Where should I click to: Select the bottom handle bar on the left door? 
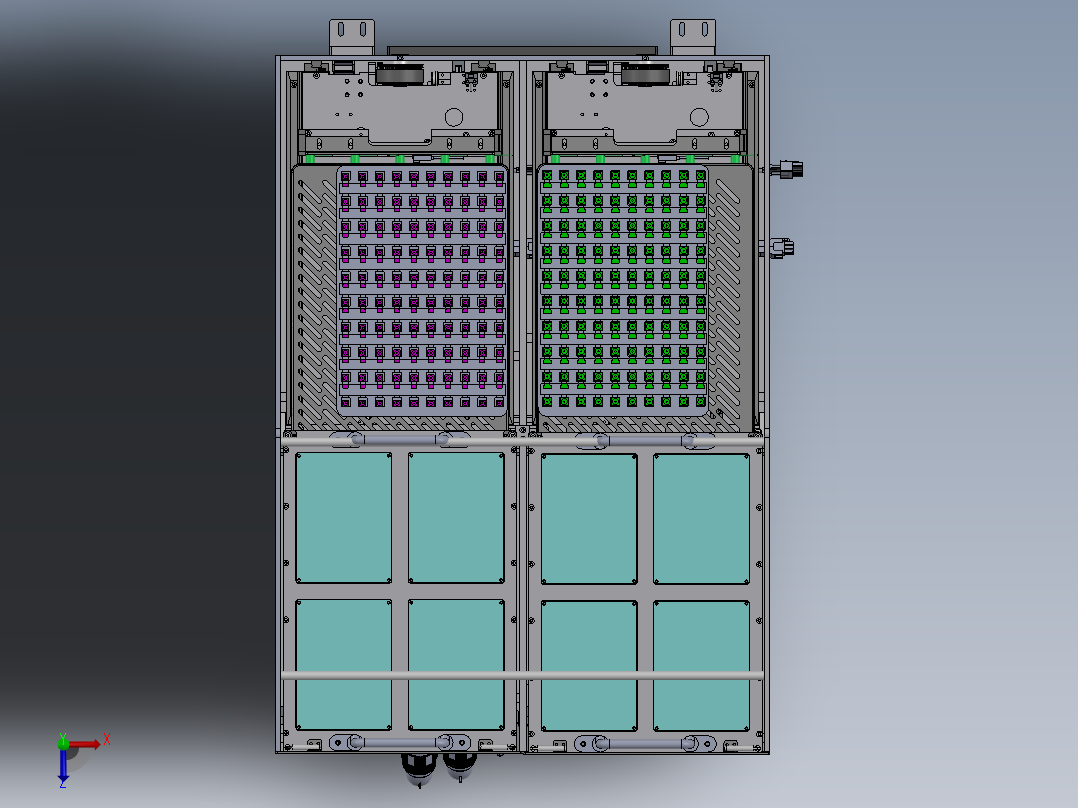click(400, 743)
